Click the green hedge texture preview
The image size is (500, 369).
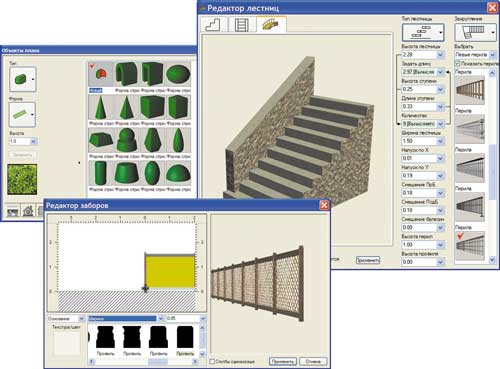tap(22, 179)
